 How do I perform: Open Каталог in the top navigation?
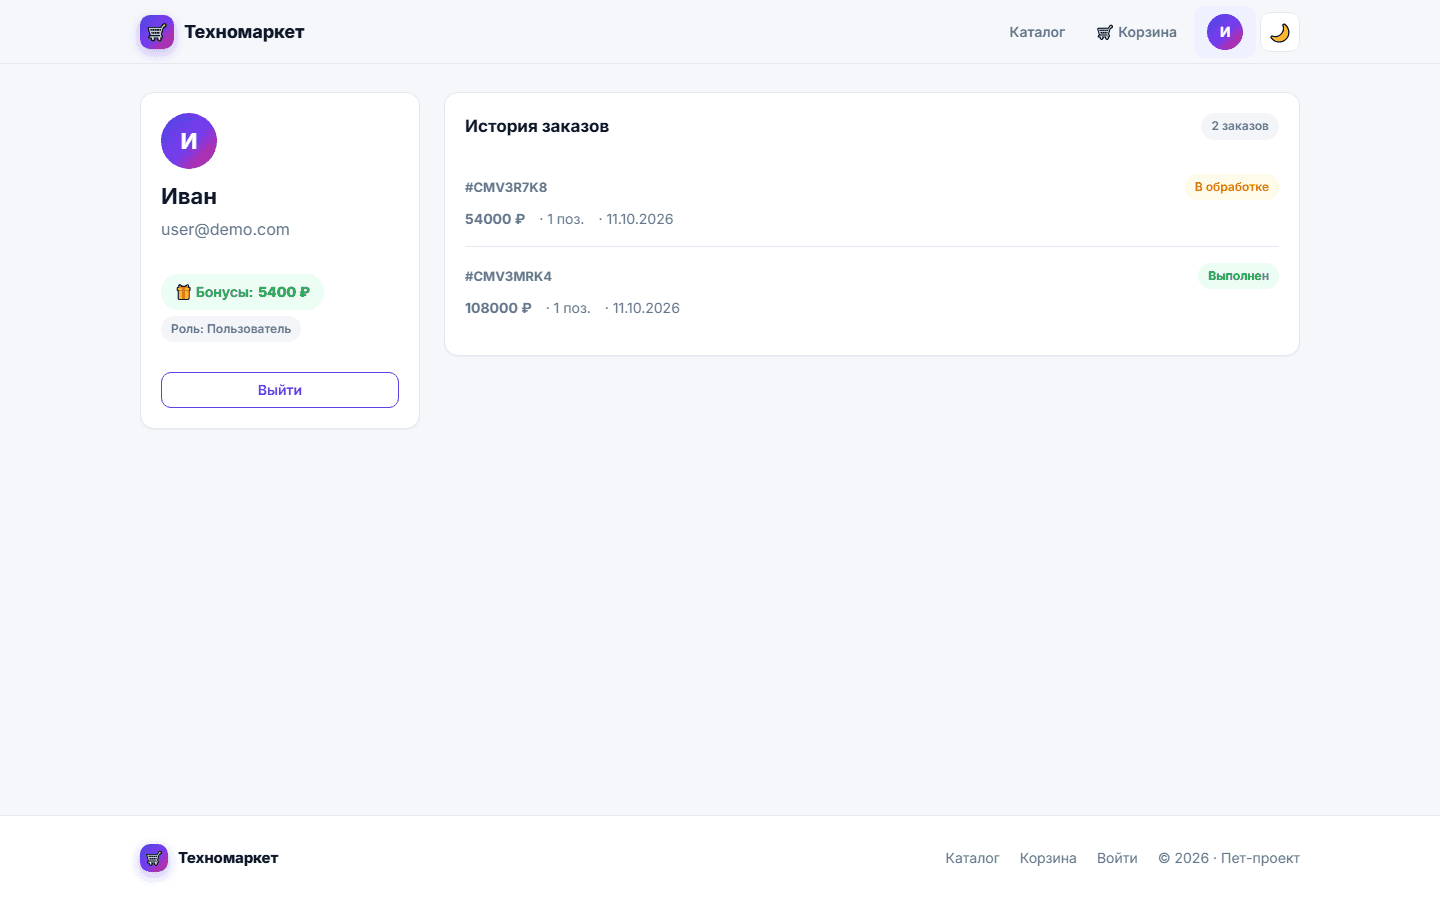tap(1037, 32)
